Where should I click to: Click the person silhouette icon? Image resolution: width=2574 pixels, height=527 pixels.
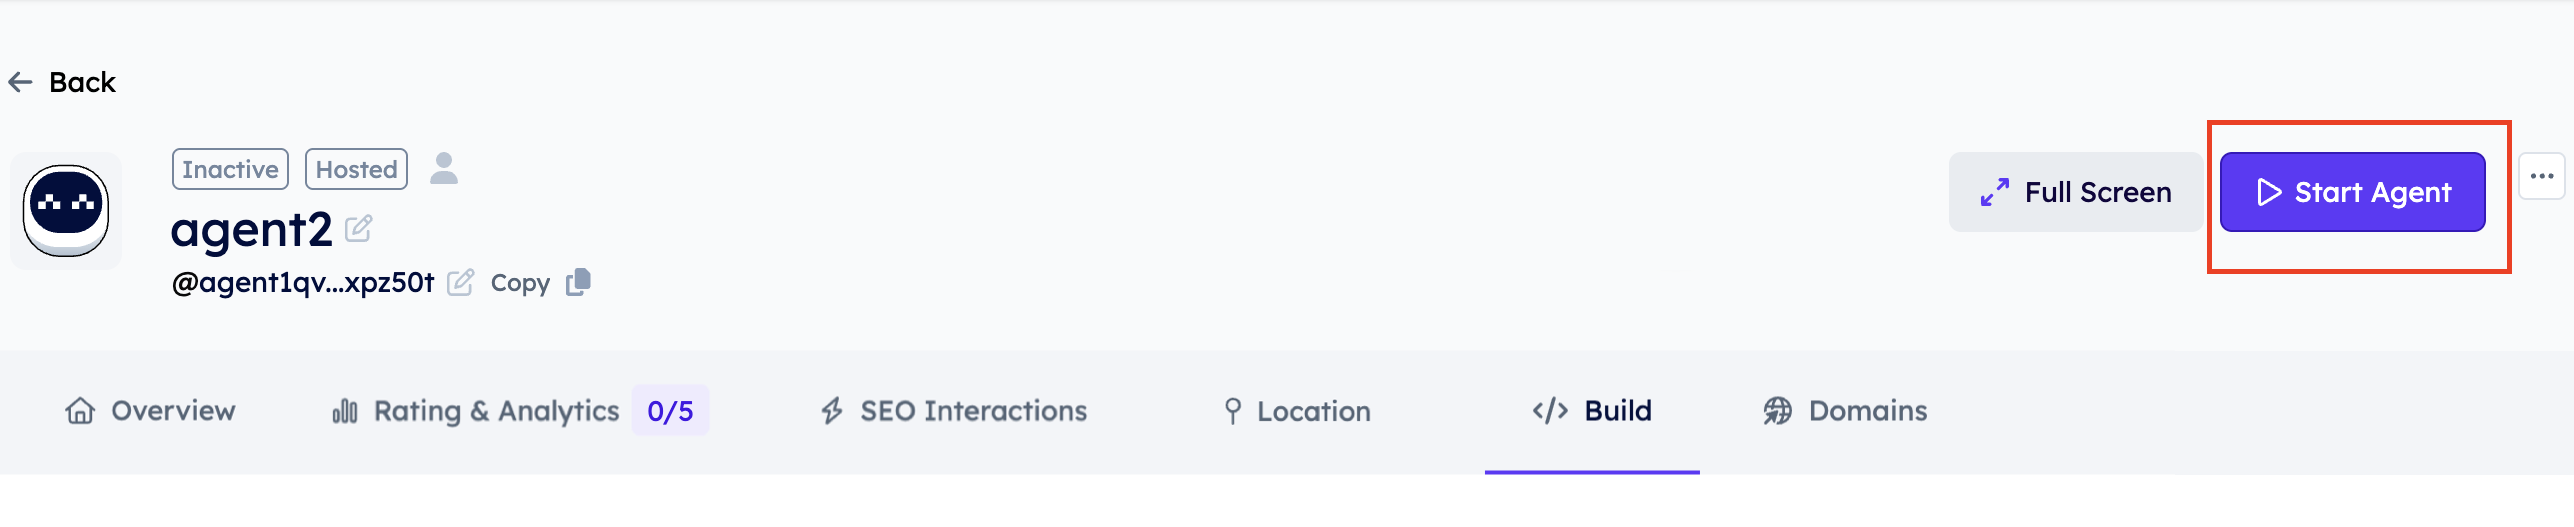pos(444,168)
